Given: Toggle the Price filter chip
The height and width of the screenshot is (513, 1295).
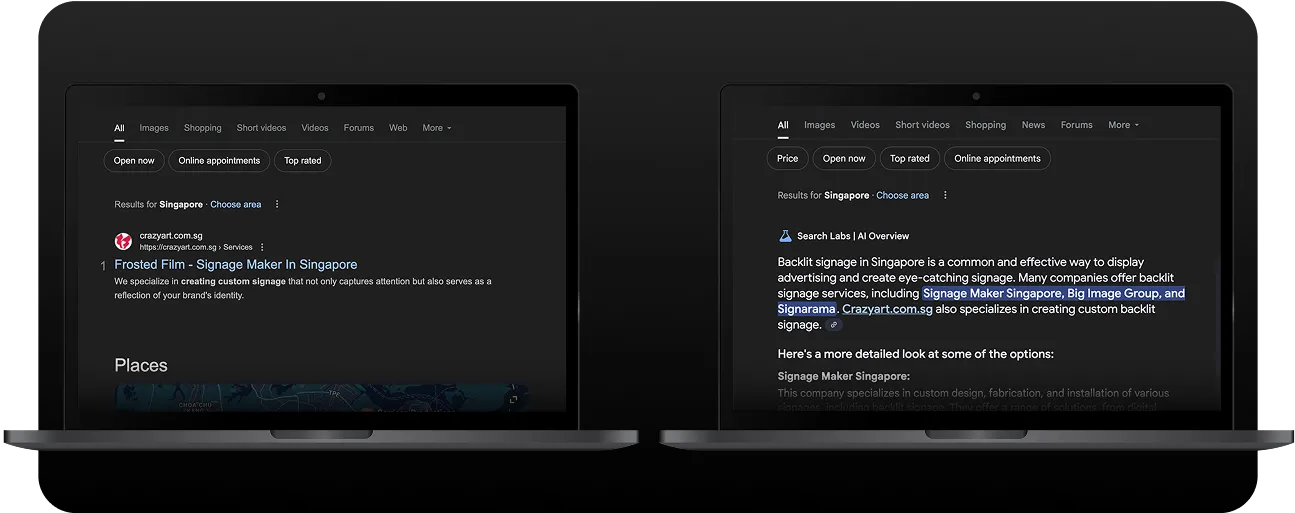Looking at the screenshot, I should click(788, 158).
